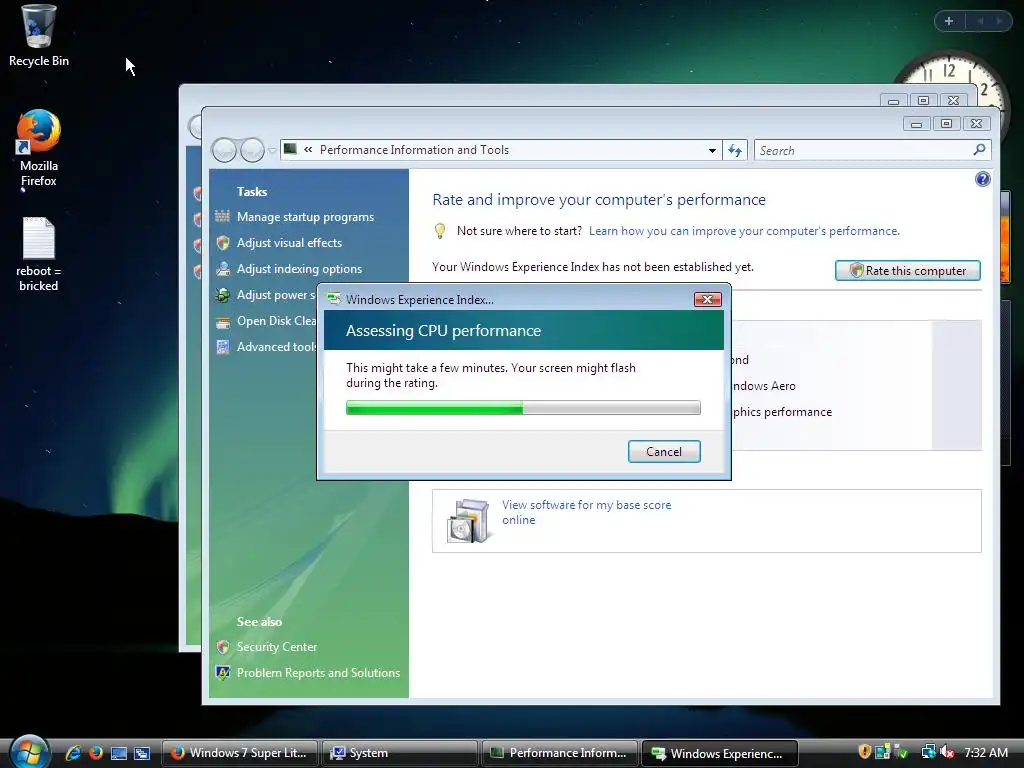Open the recent pages dropdown arrow
The image size is (1024, 768).
(272, 151)
